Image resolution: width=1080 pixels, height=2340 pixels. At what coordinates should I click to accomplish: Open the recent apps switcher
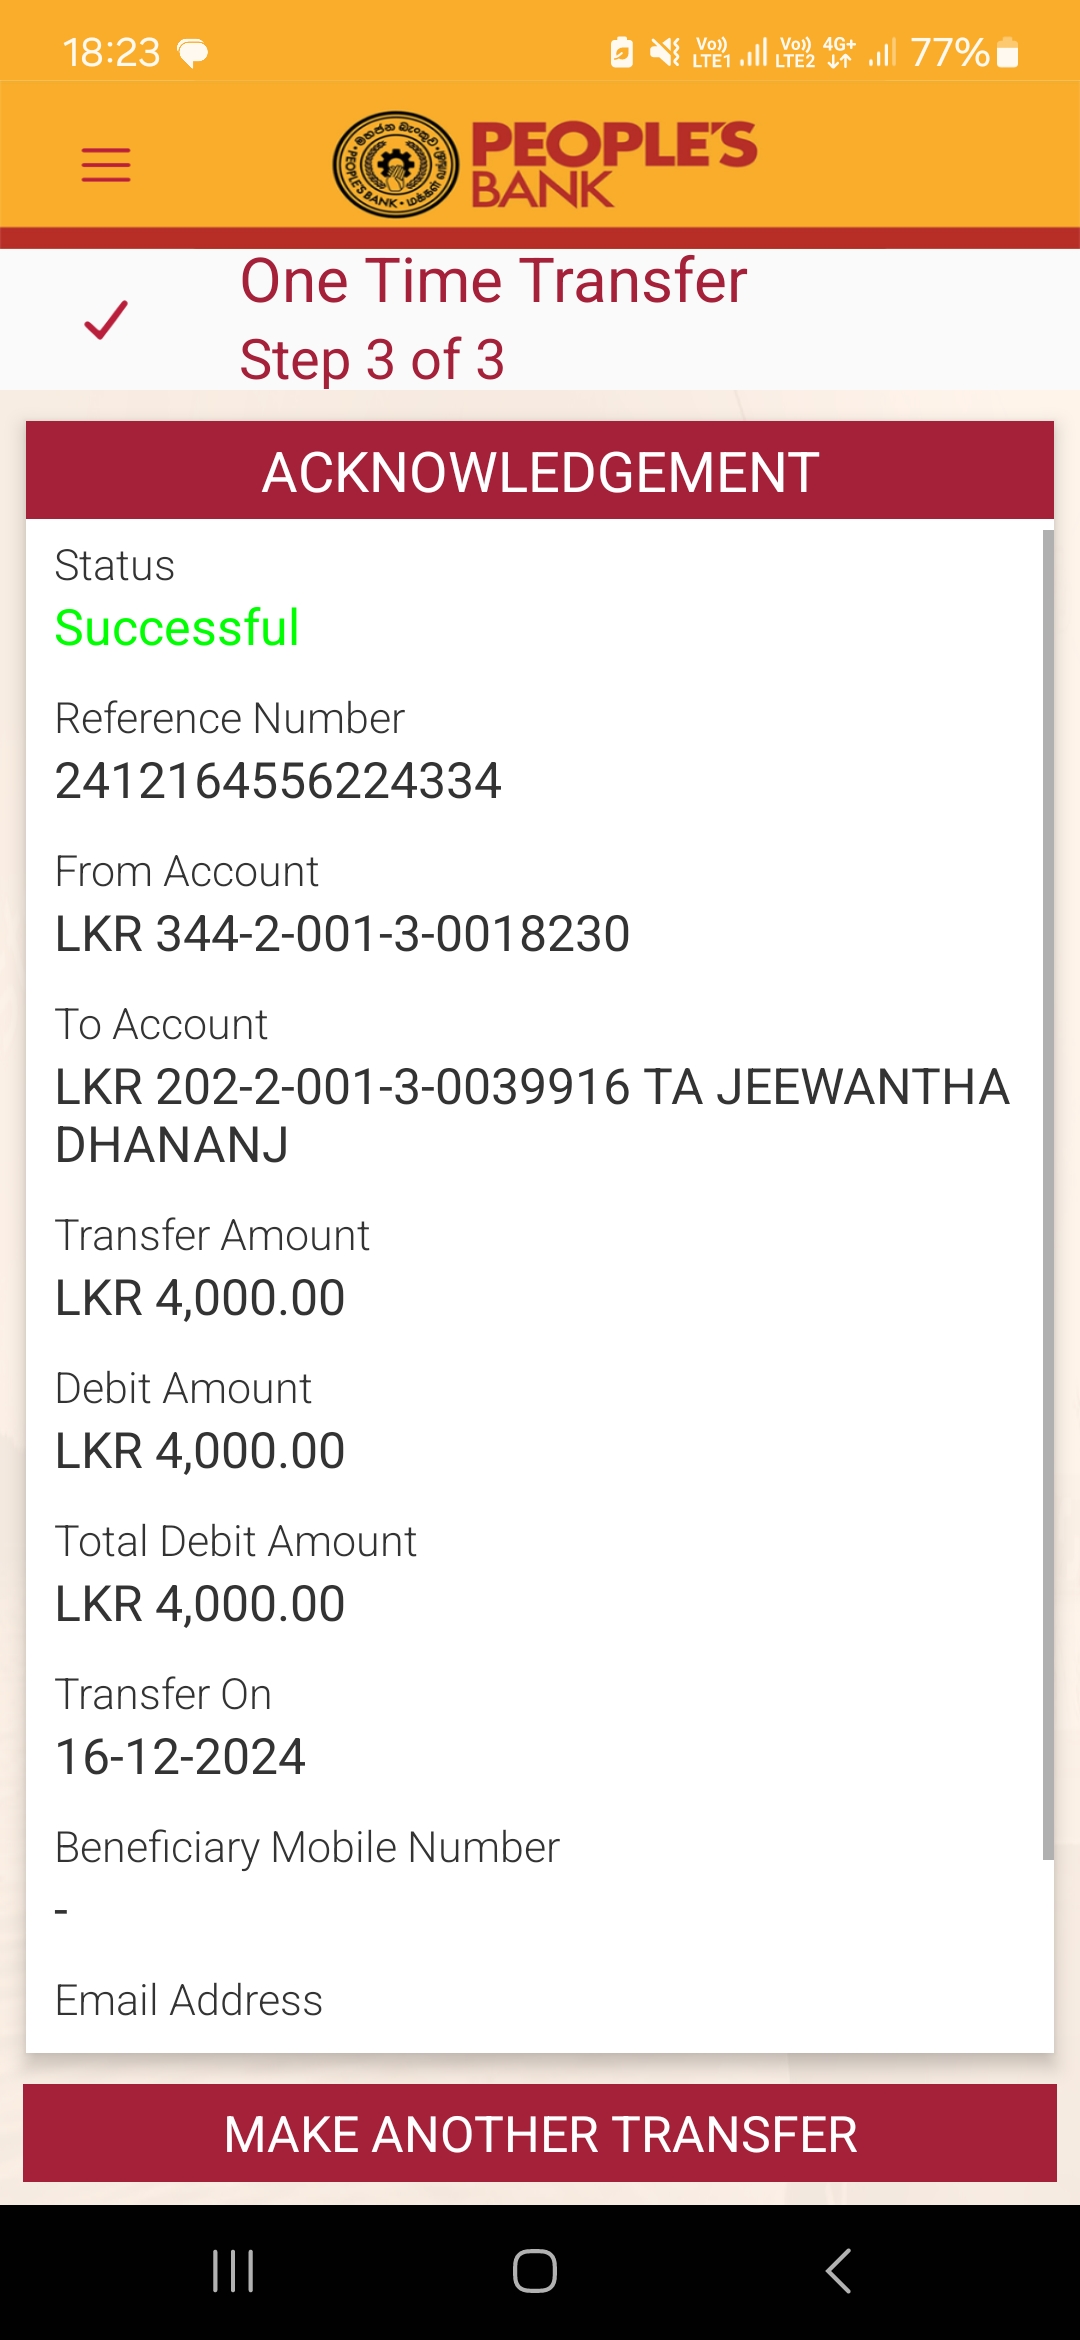[233, 2271]
